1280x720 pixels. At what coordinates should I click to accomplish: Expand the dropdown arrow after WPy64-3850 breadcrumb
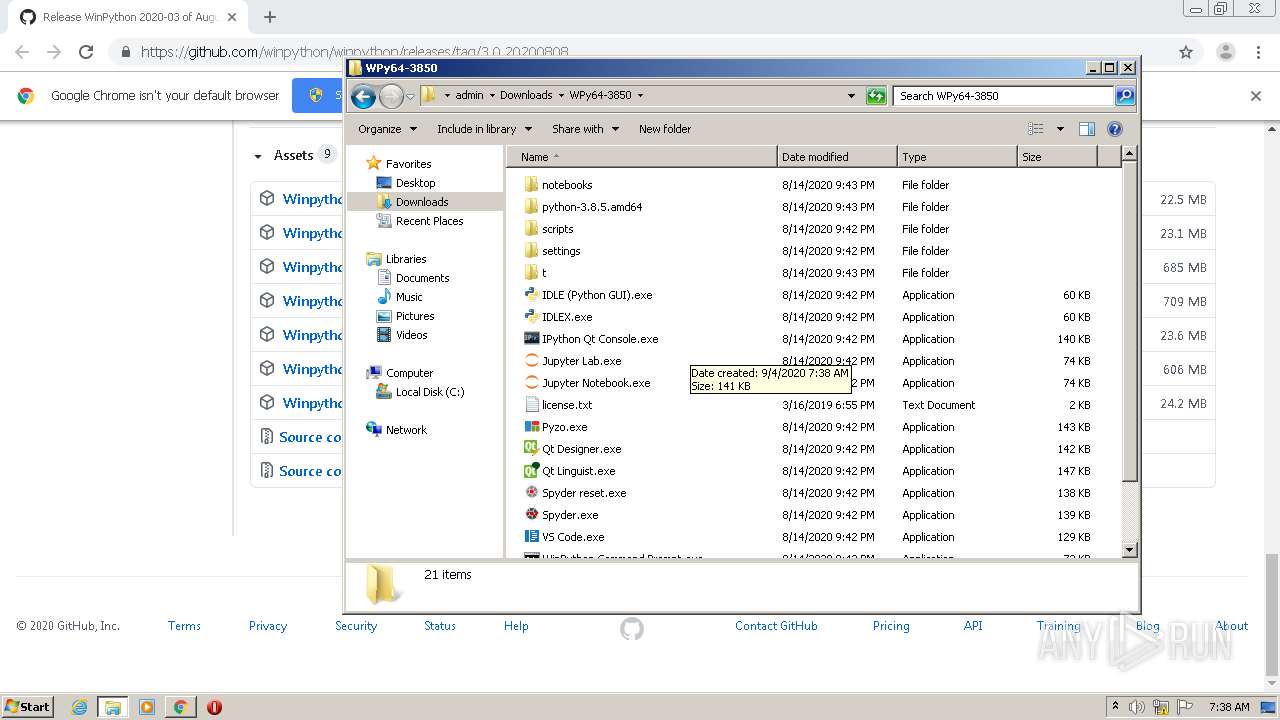pos(640,96)
